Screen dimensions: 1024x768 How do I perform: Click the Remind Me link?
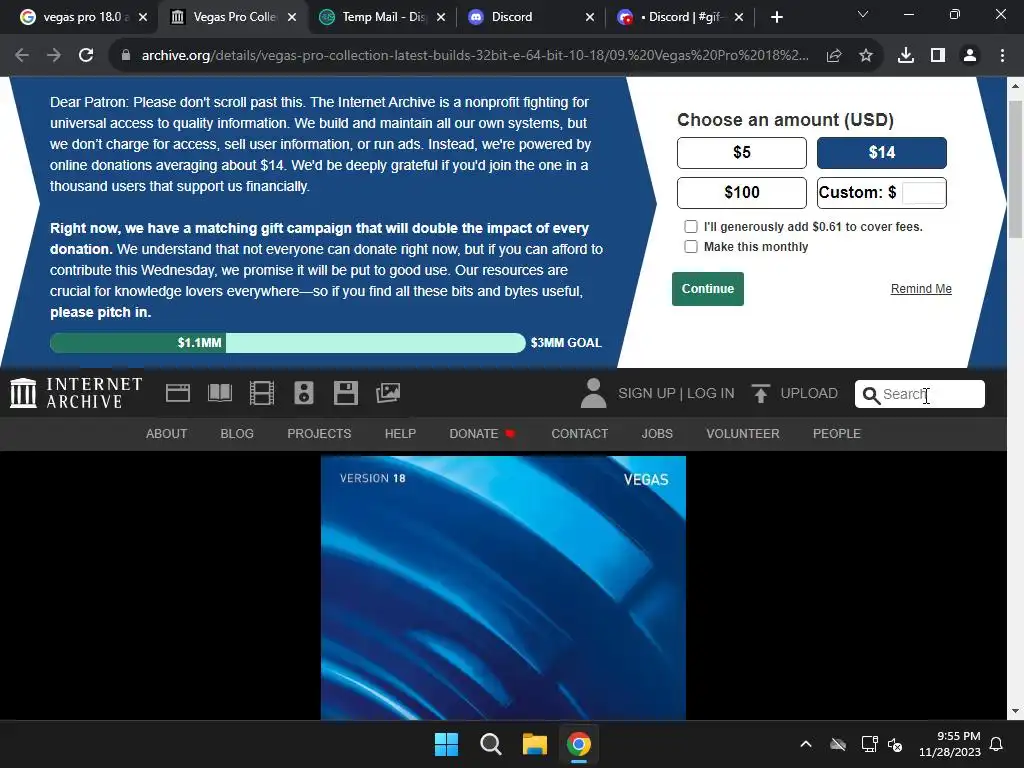(921, 289)
